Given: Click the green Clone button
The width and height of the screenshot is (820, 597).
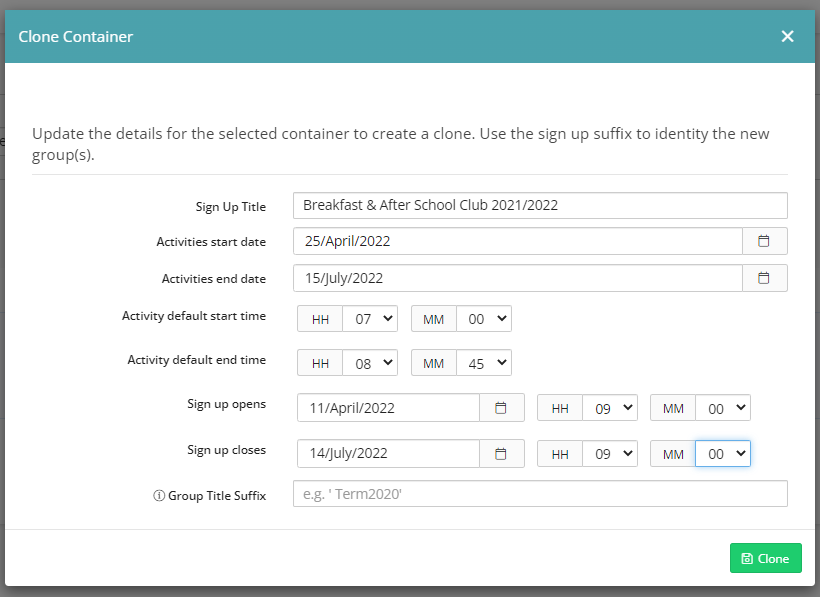Looking at the screenshot, I should pyautogui.click(x=766, y=558).
